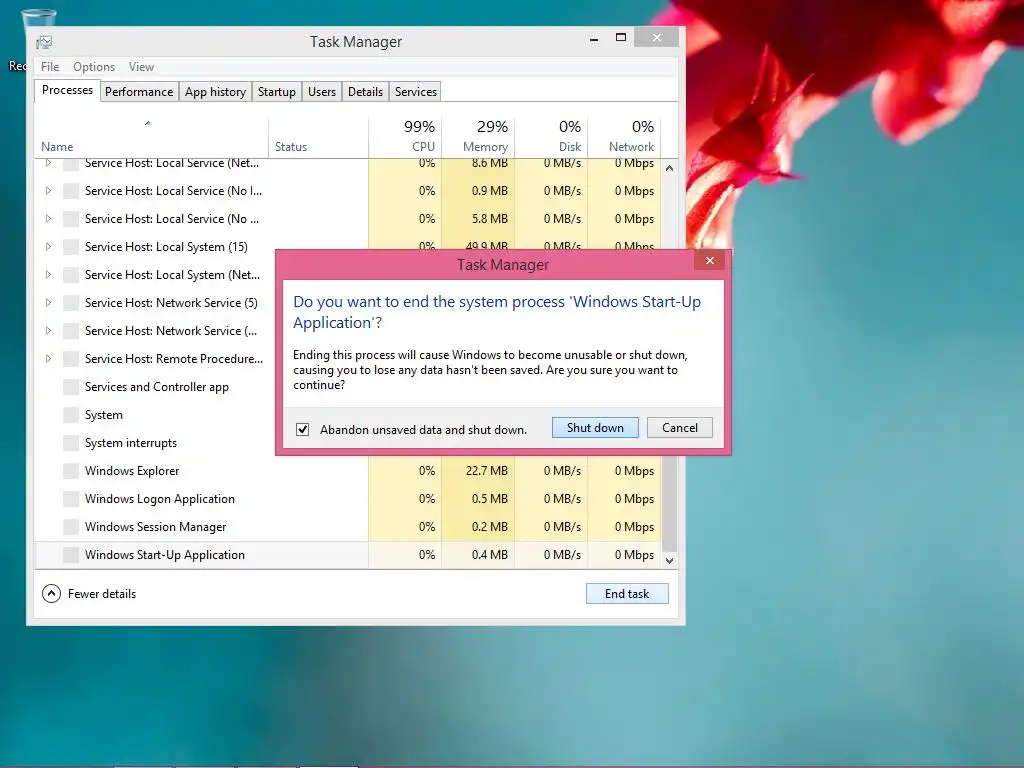Expand Service Host: Network Service (5)
1024x768 pixels.
click(x=48, y=303)
